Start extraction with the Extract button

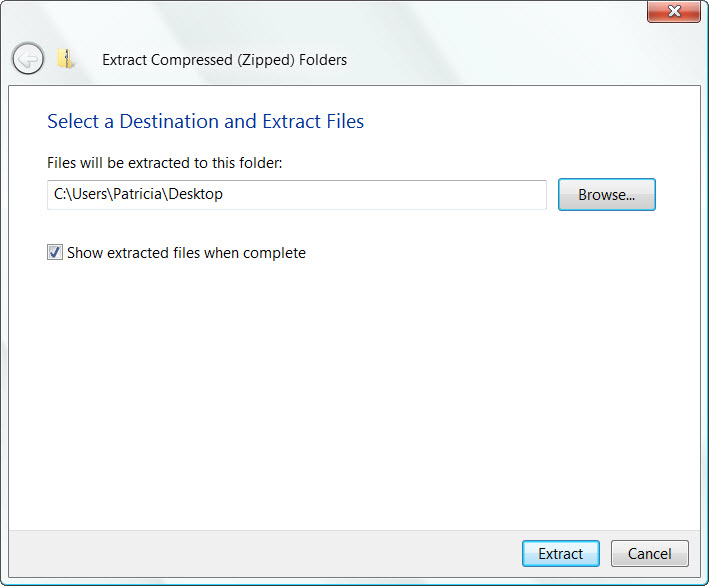pyautogui.click(x=561, y=553)
